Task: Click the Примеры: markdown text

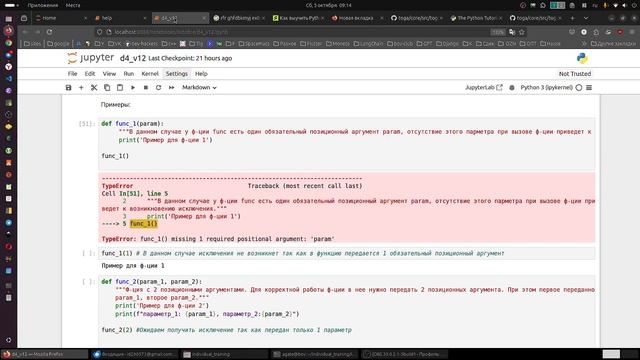Action: (116, 105)
